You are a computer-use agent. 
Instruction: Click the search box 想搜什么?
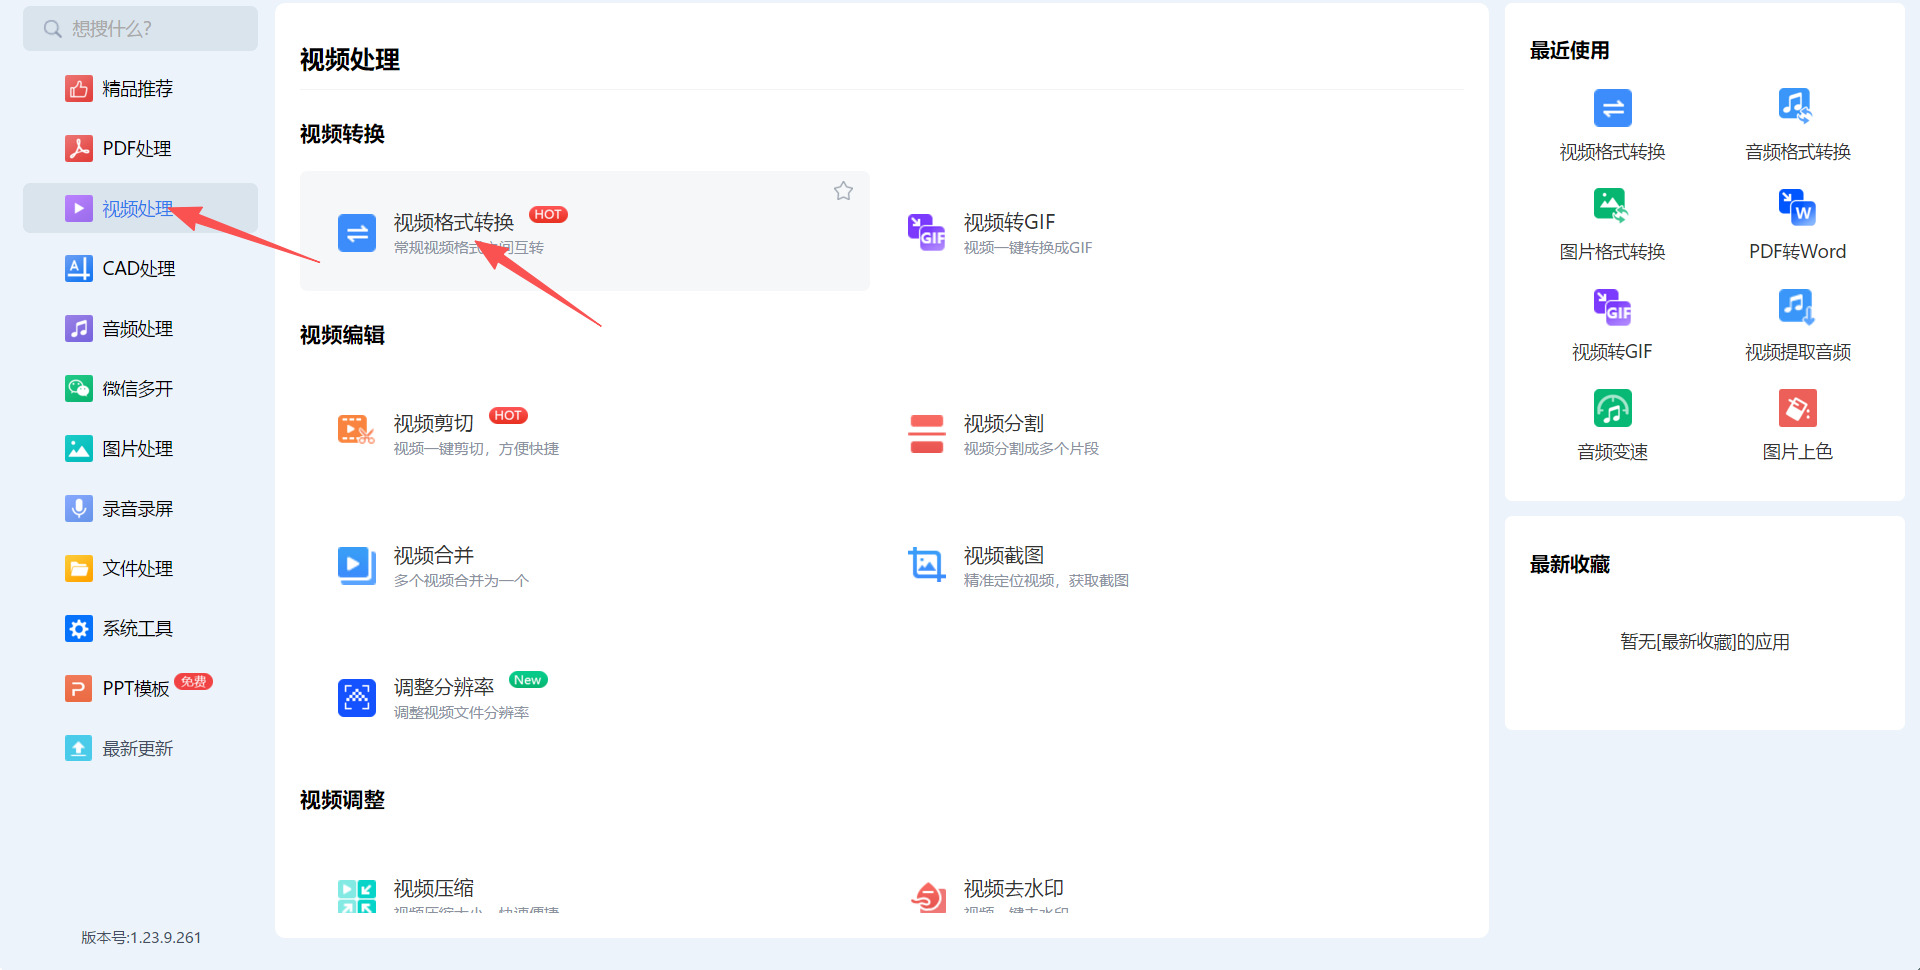[140, 29]
